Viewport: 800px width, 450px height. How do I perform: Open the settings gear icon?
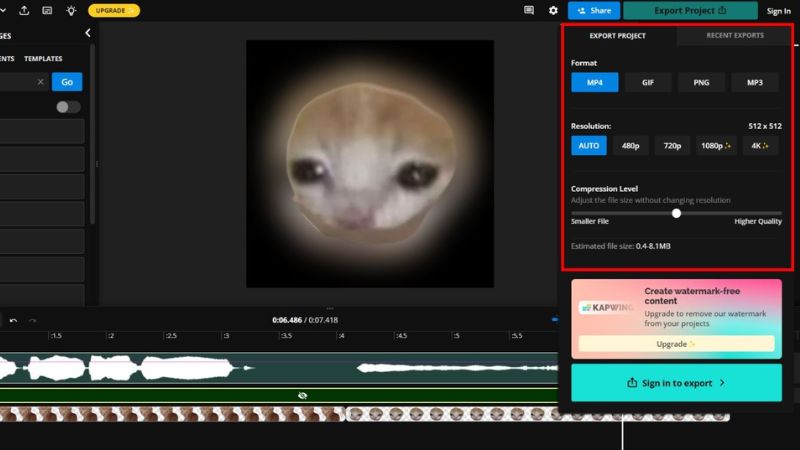coord(554,10)
